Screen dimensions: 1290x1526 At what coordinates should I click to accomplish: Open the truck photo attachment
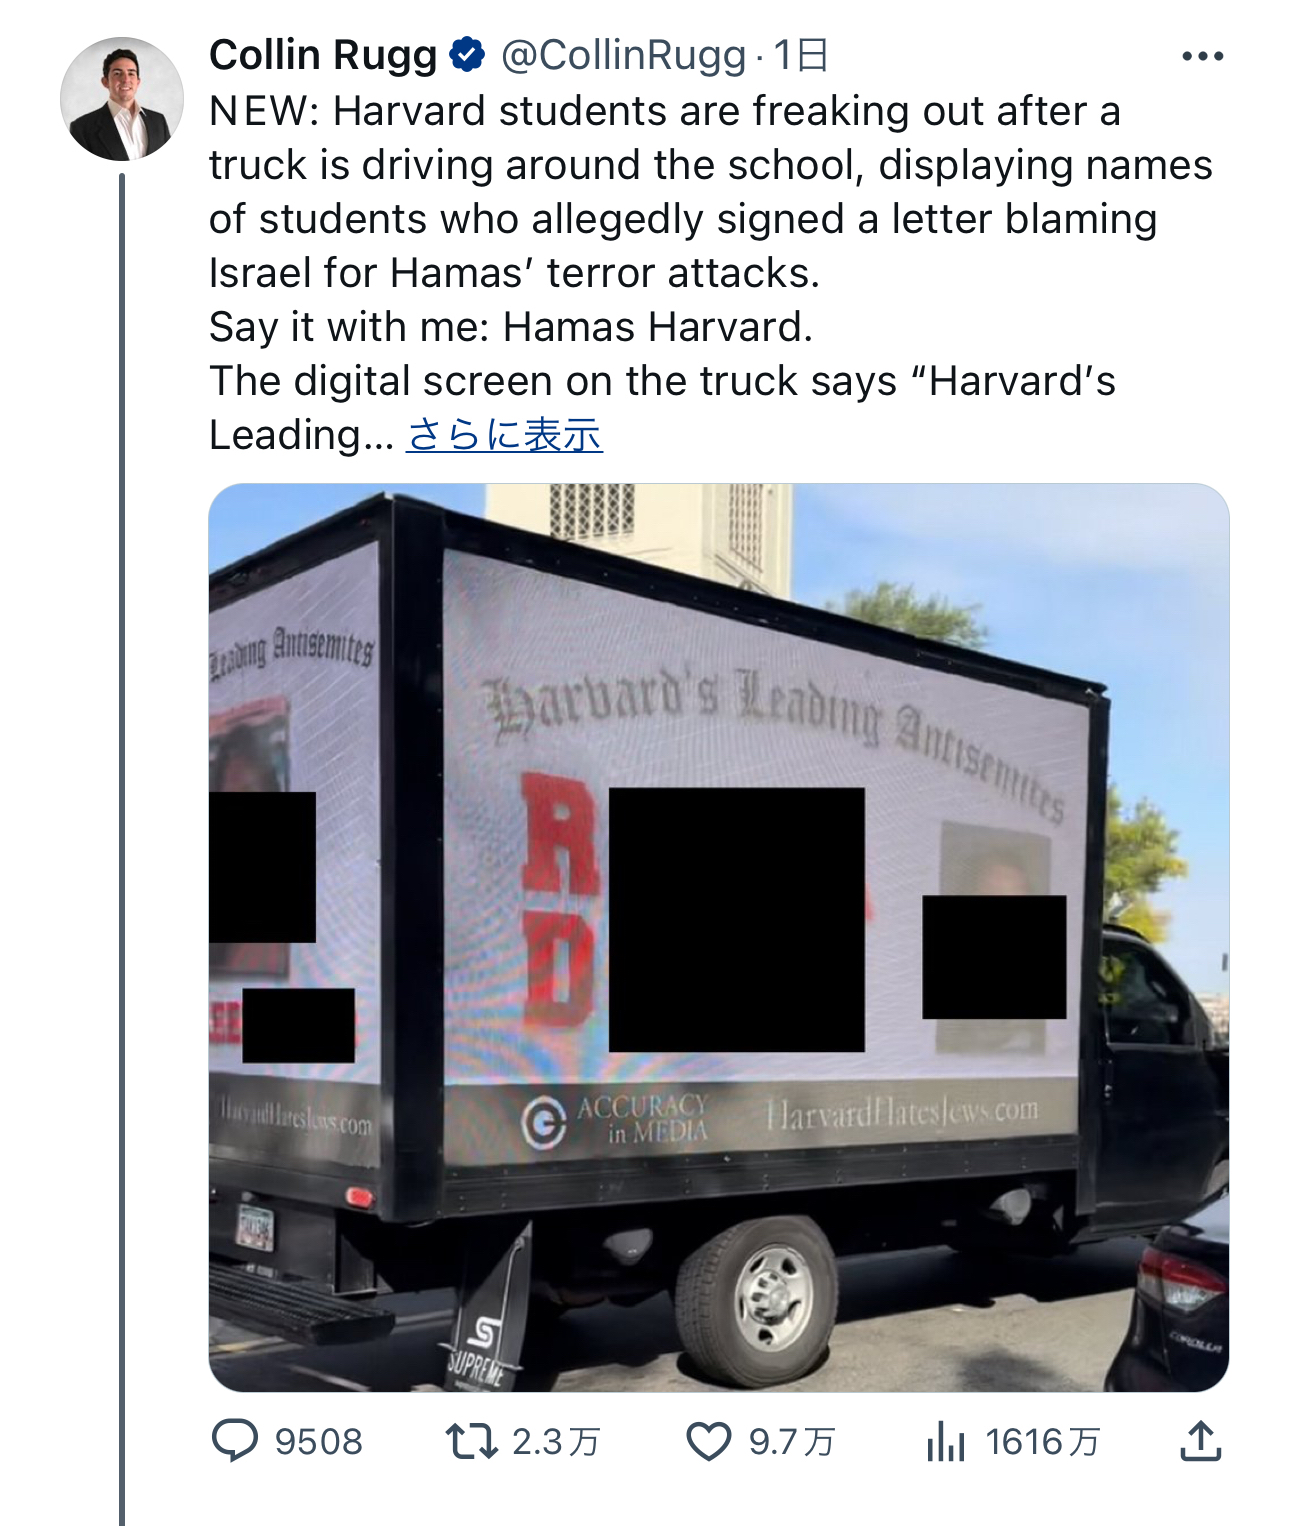[718, 937]
